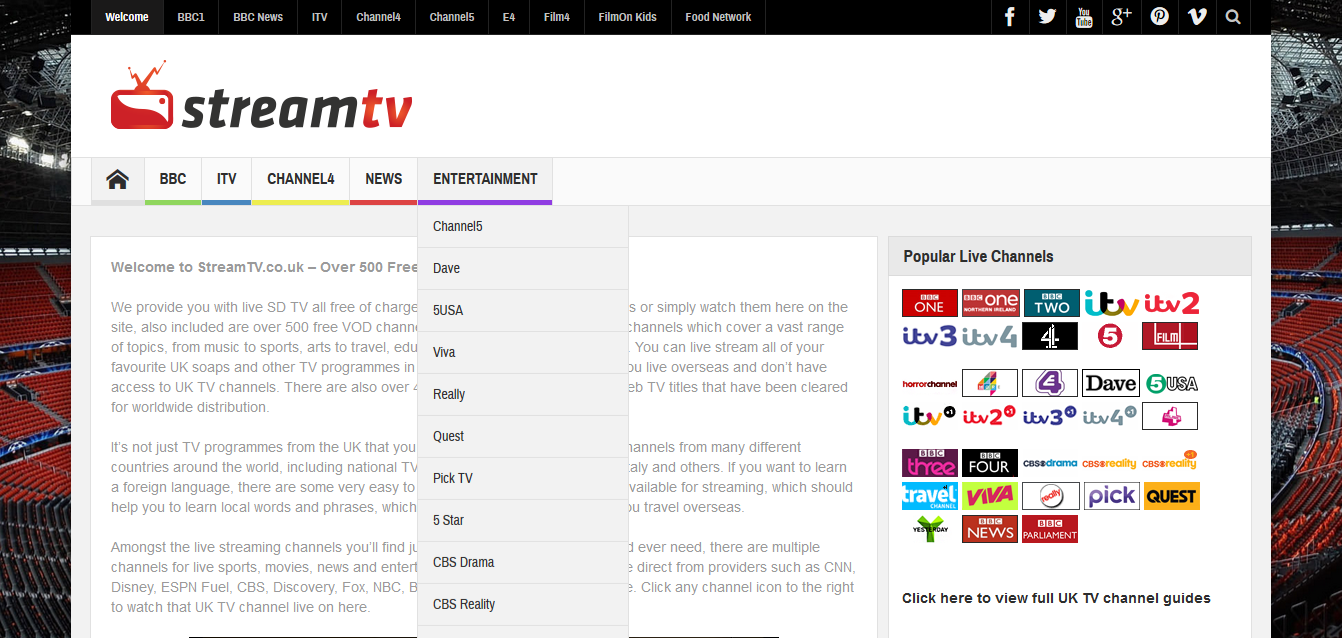Watch the BBC Parliament logo
Image resolution: width=1342 pixels, height=638 pixels.
[1050, 529]
